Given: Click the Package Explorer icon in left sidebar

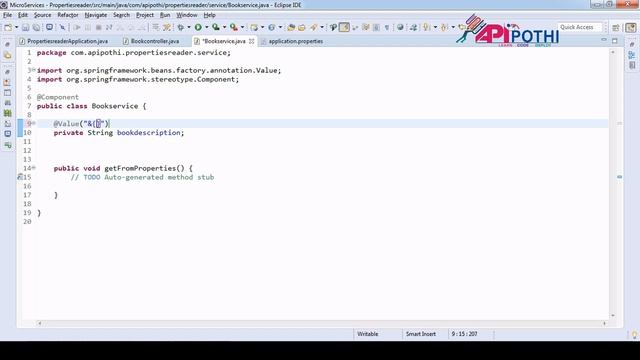Looking at the screenshot, I should 7,55.
